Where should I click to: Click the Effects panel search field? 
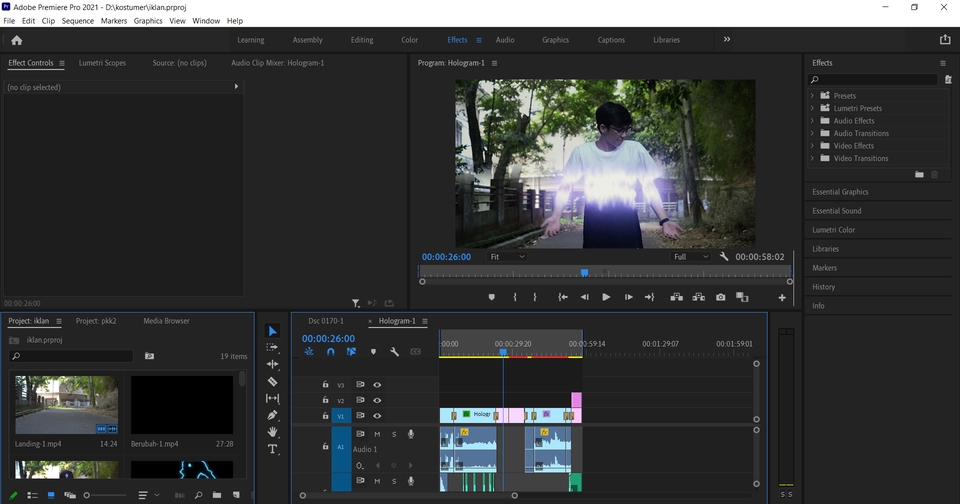click(873, 80)
